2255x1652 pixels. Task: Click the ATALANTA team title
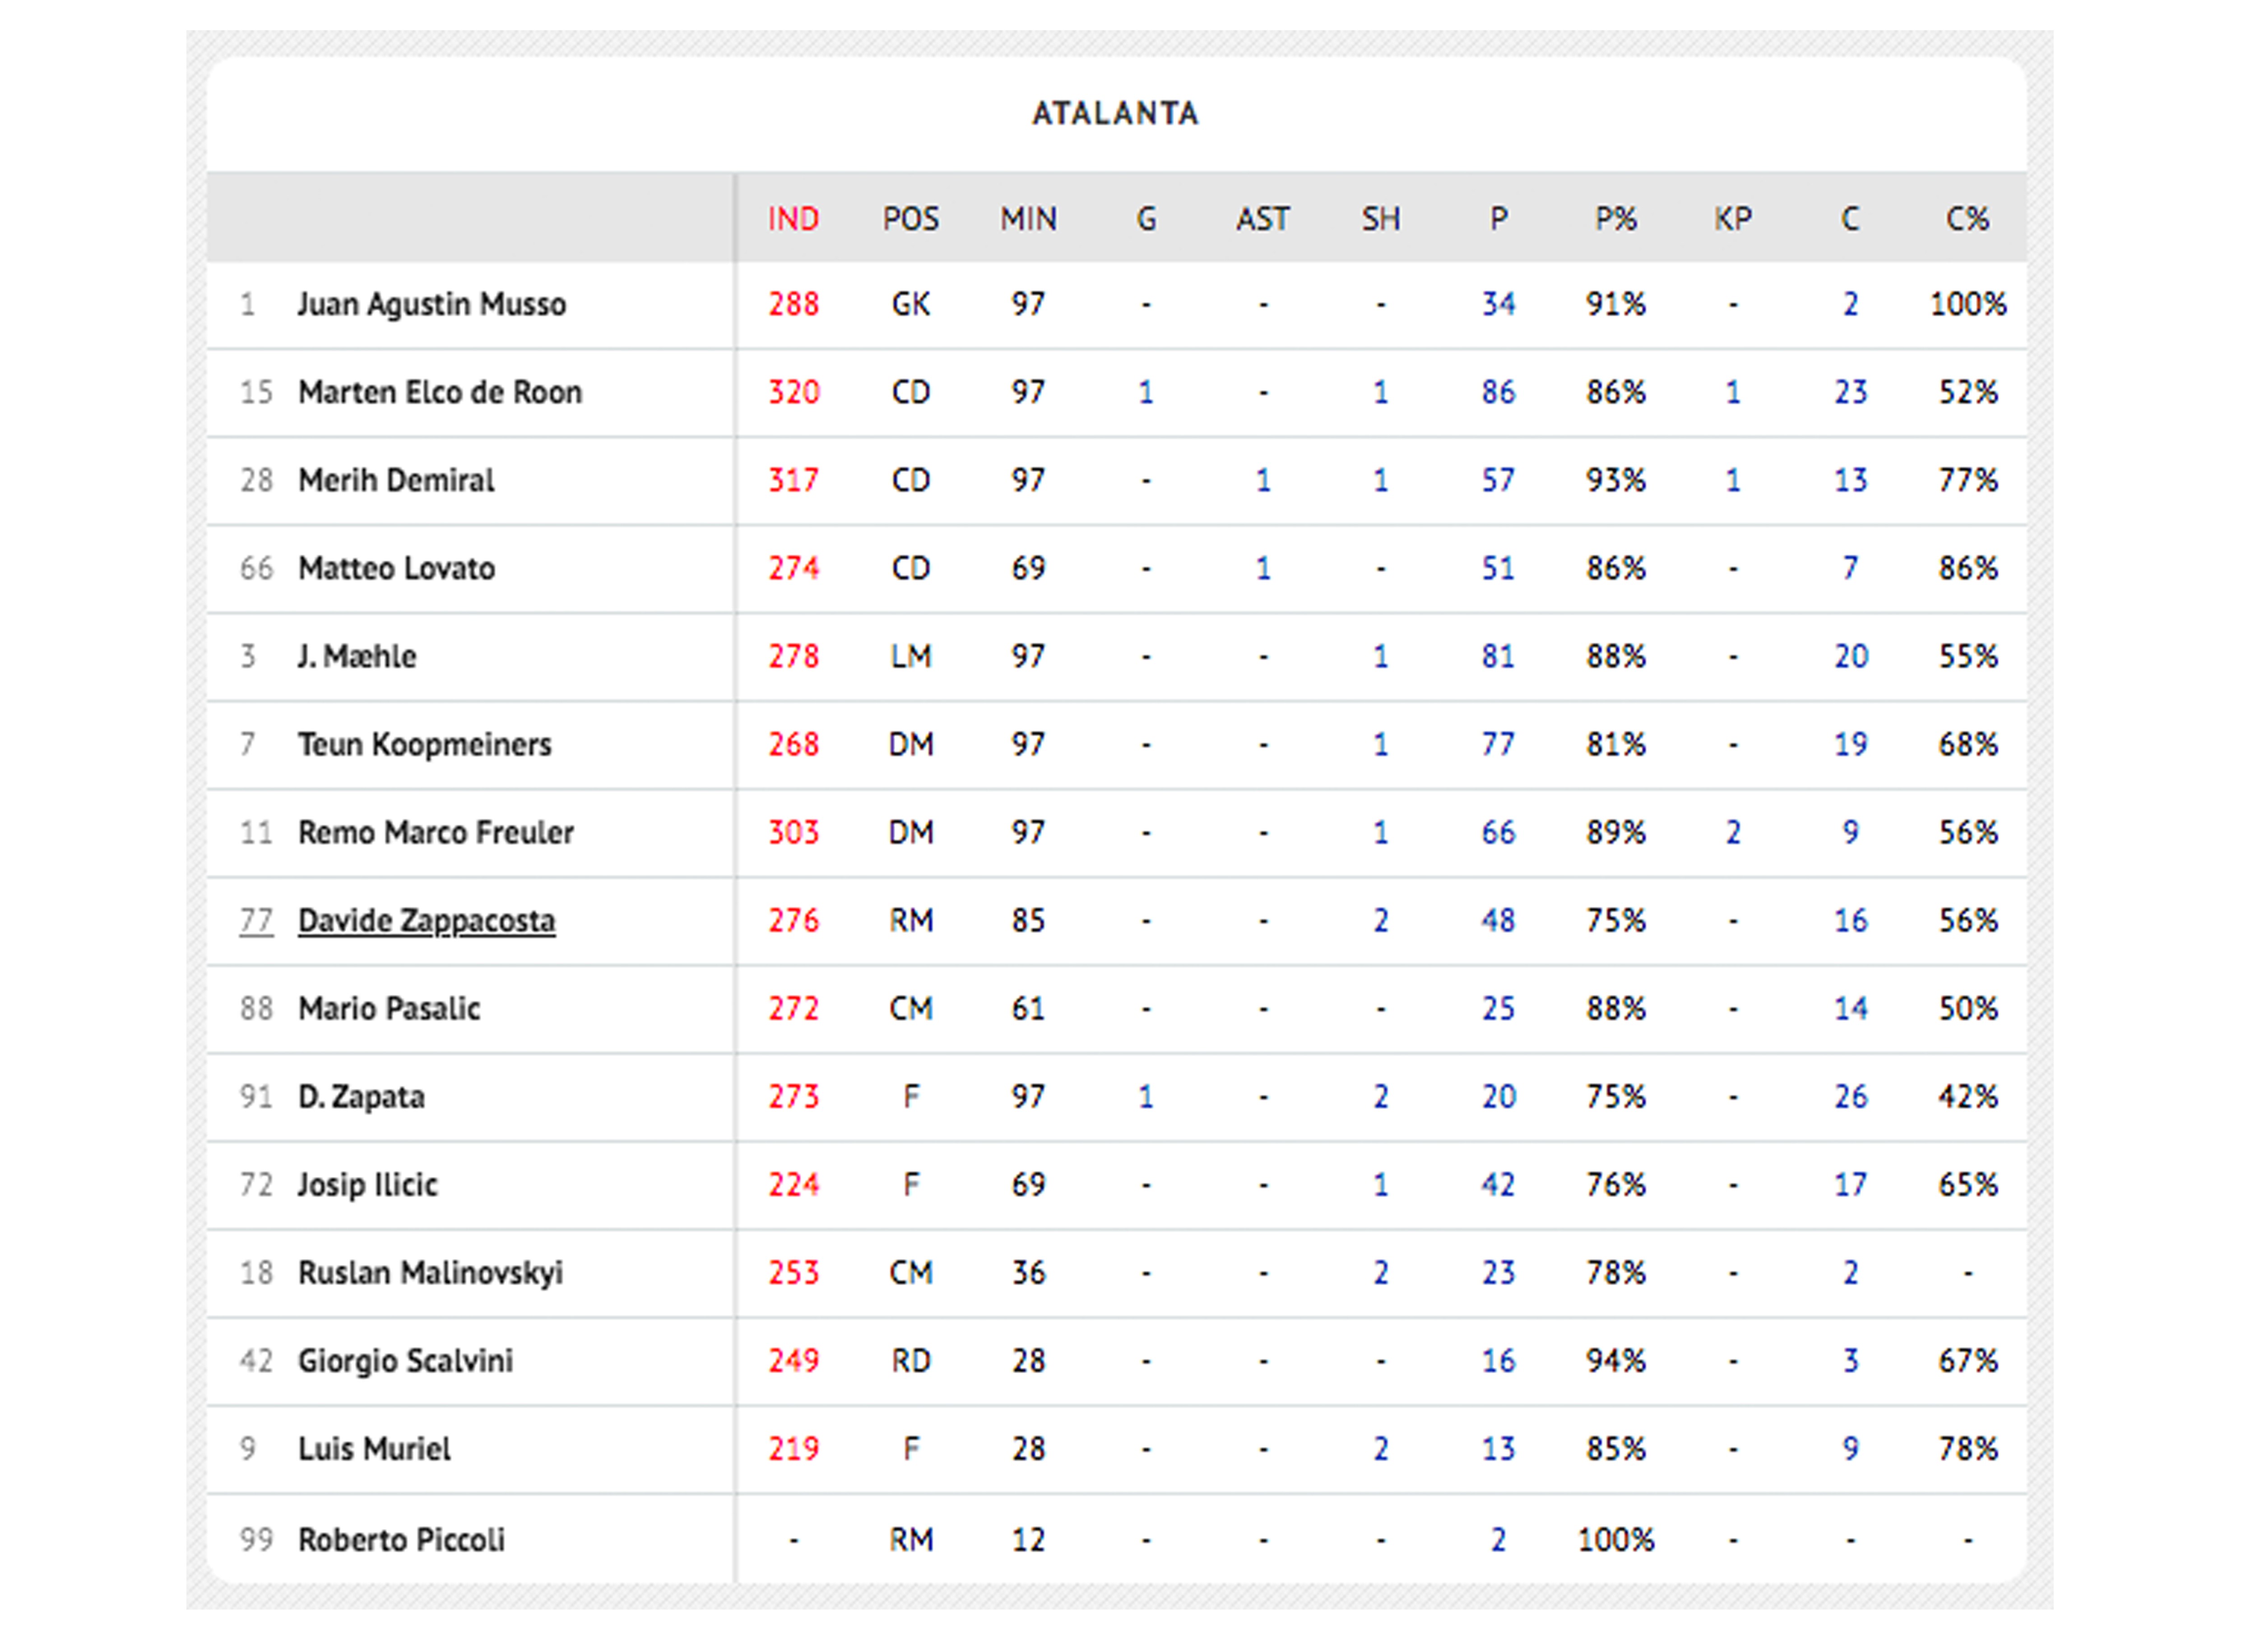pyautogui.click(x=1115, y=113)
